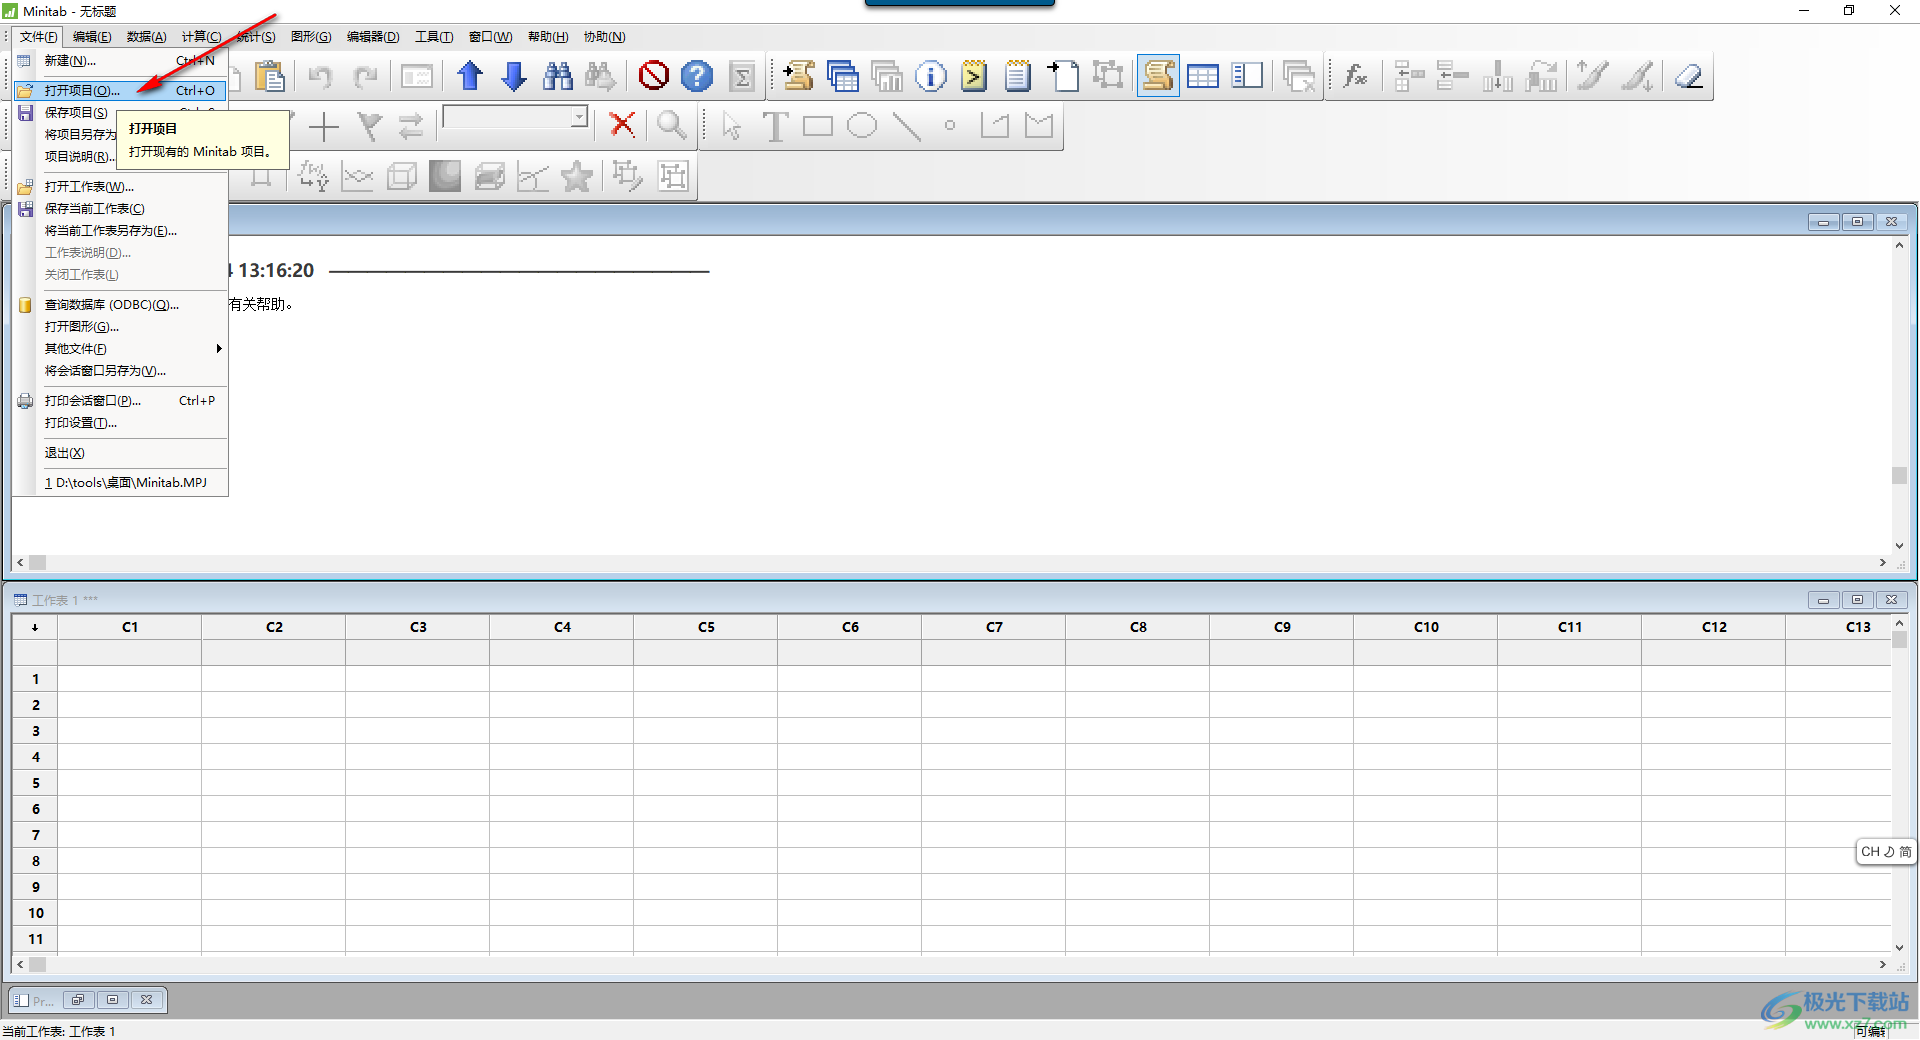This screenshot has height=1040, width=1920.
Task: Click the Undo arrow icon
Action: tap(320, 76)
